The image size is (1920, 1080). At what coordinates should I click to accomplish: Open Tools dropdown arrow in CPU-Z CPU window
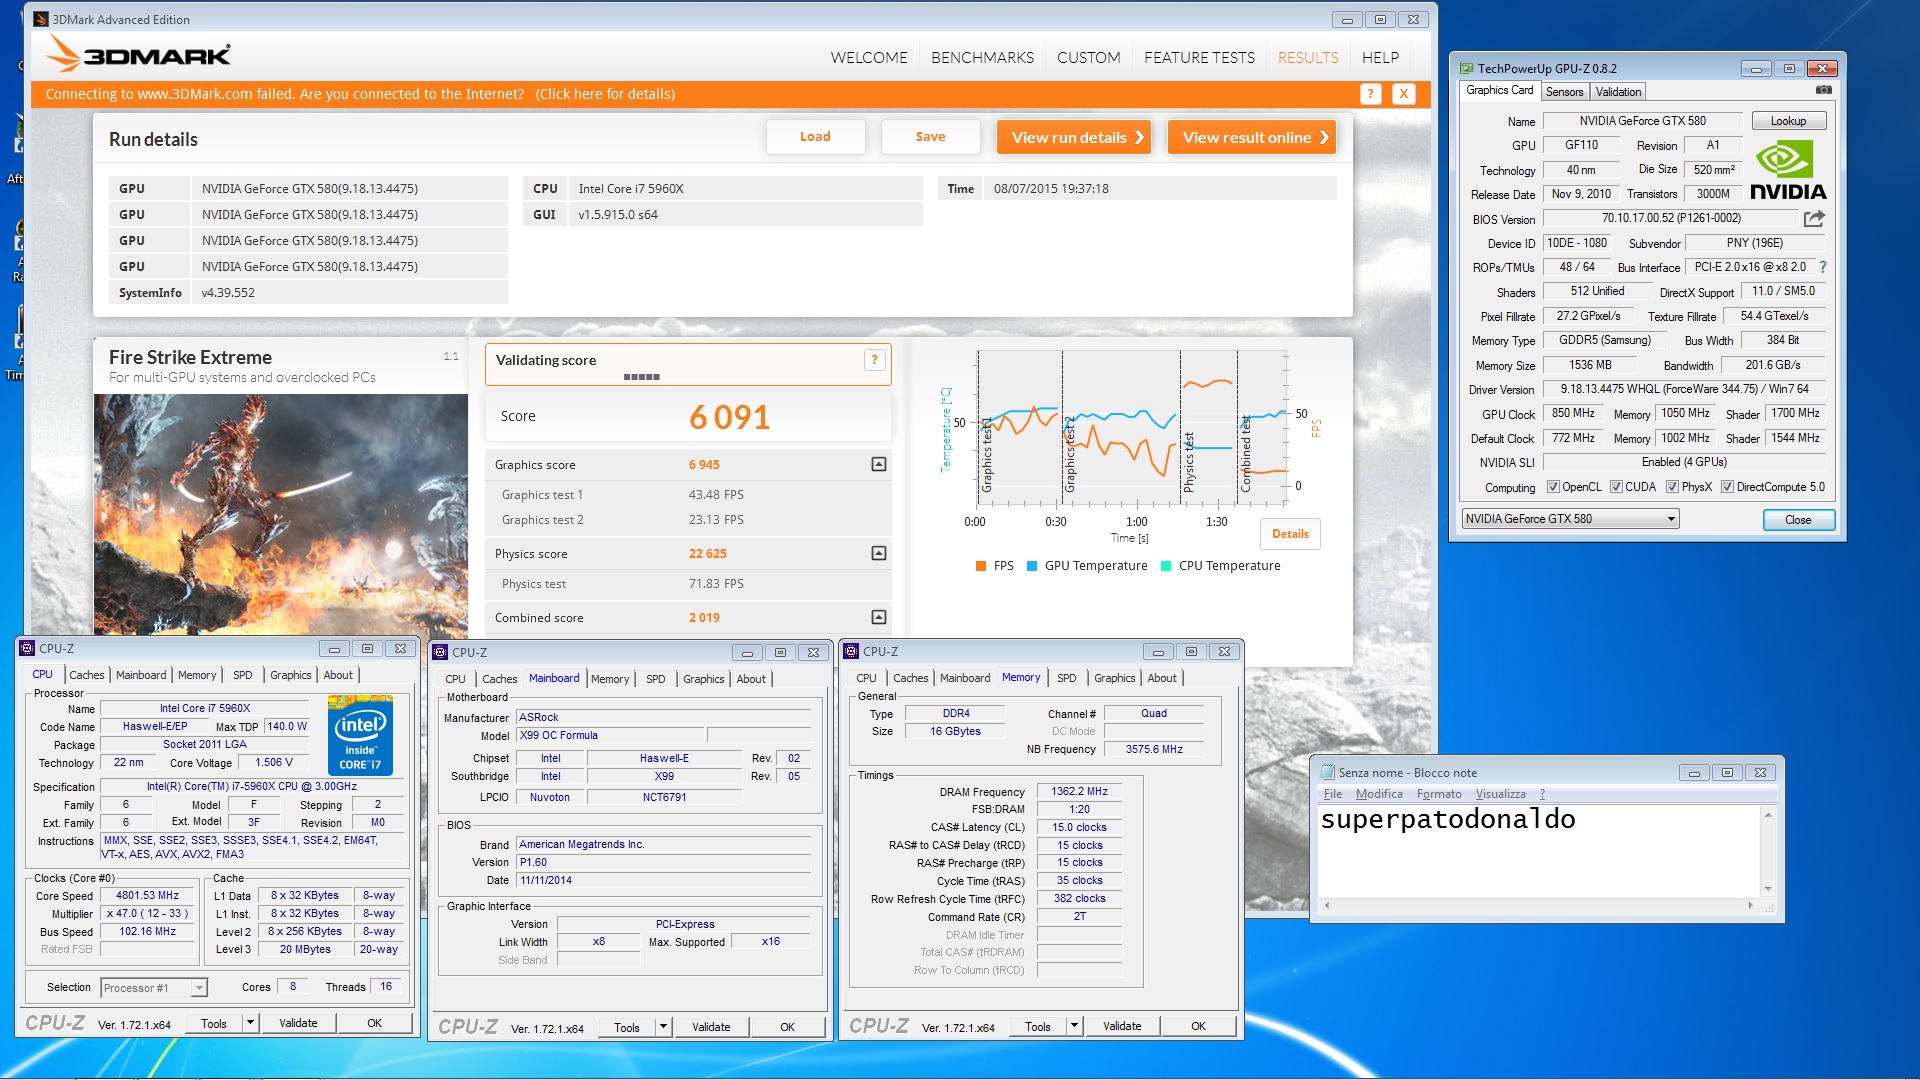250,1023
